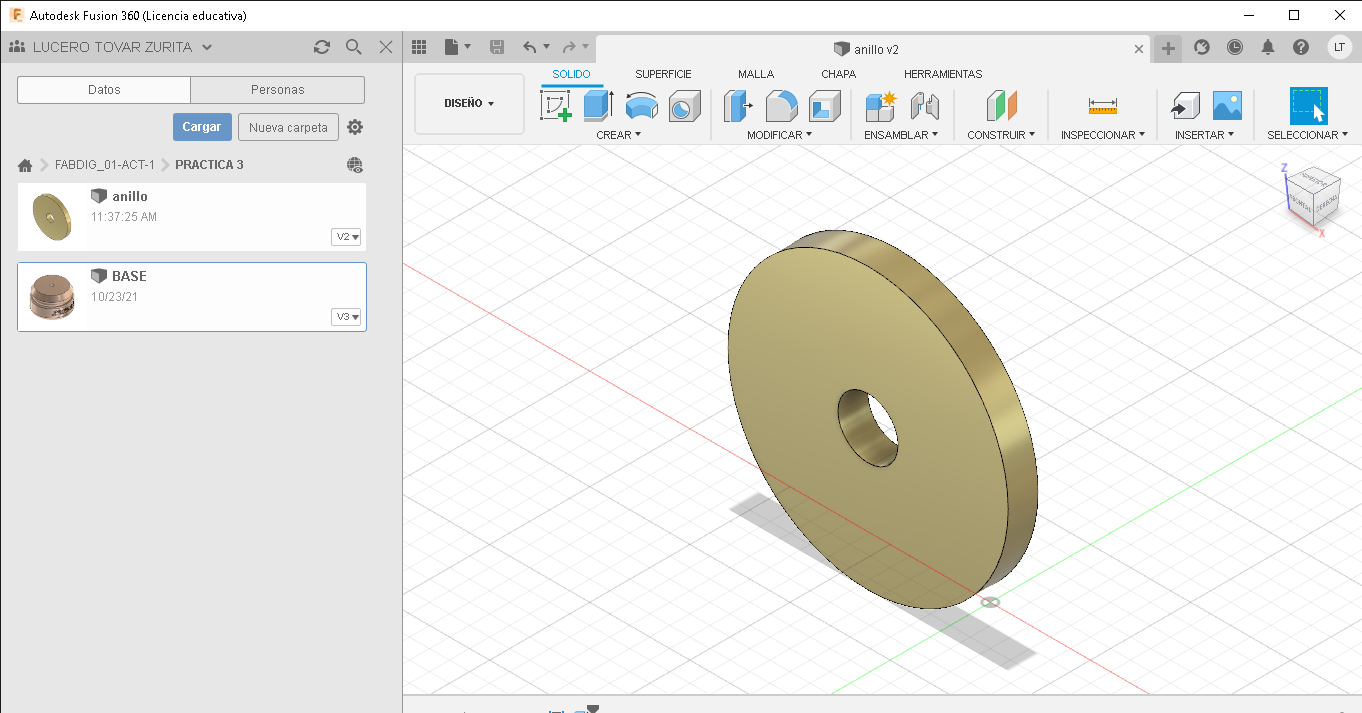Open the Extensions icon
Screen dimensions: 1362x713
(x=1202, y=47)
